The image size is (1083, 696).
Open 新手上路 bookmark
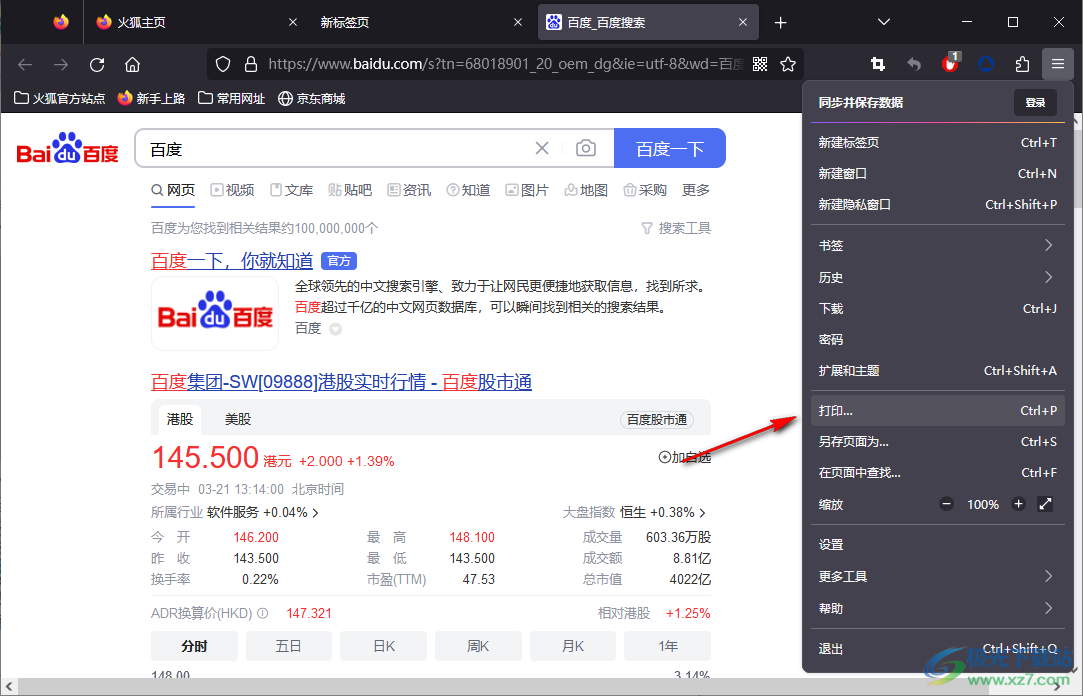151,99
